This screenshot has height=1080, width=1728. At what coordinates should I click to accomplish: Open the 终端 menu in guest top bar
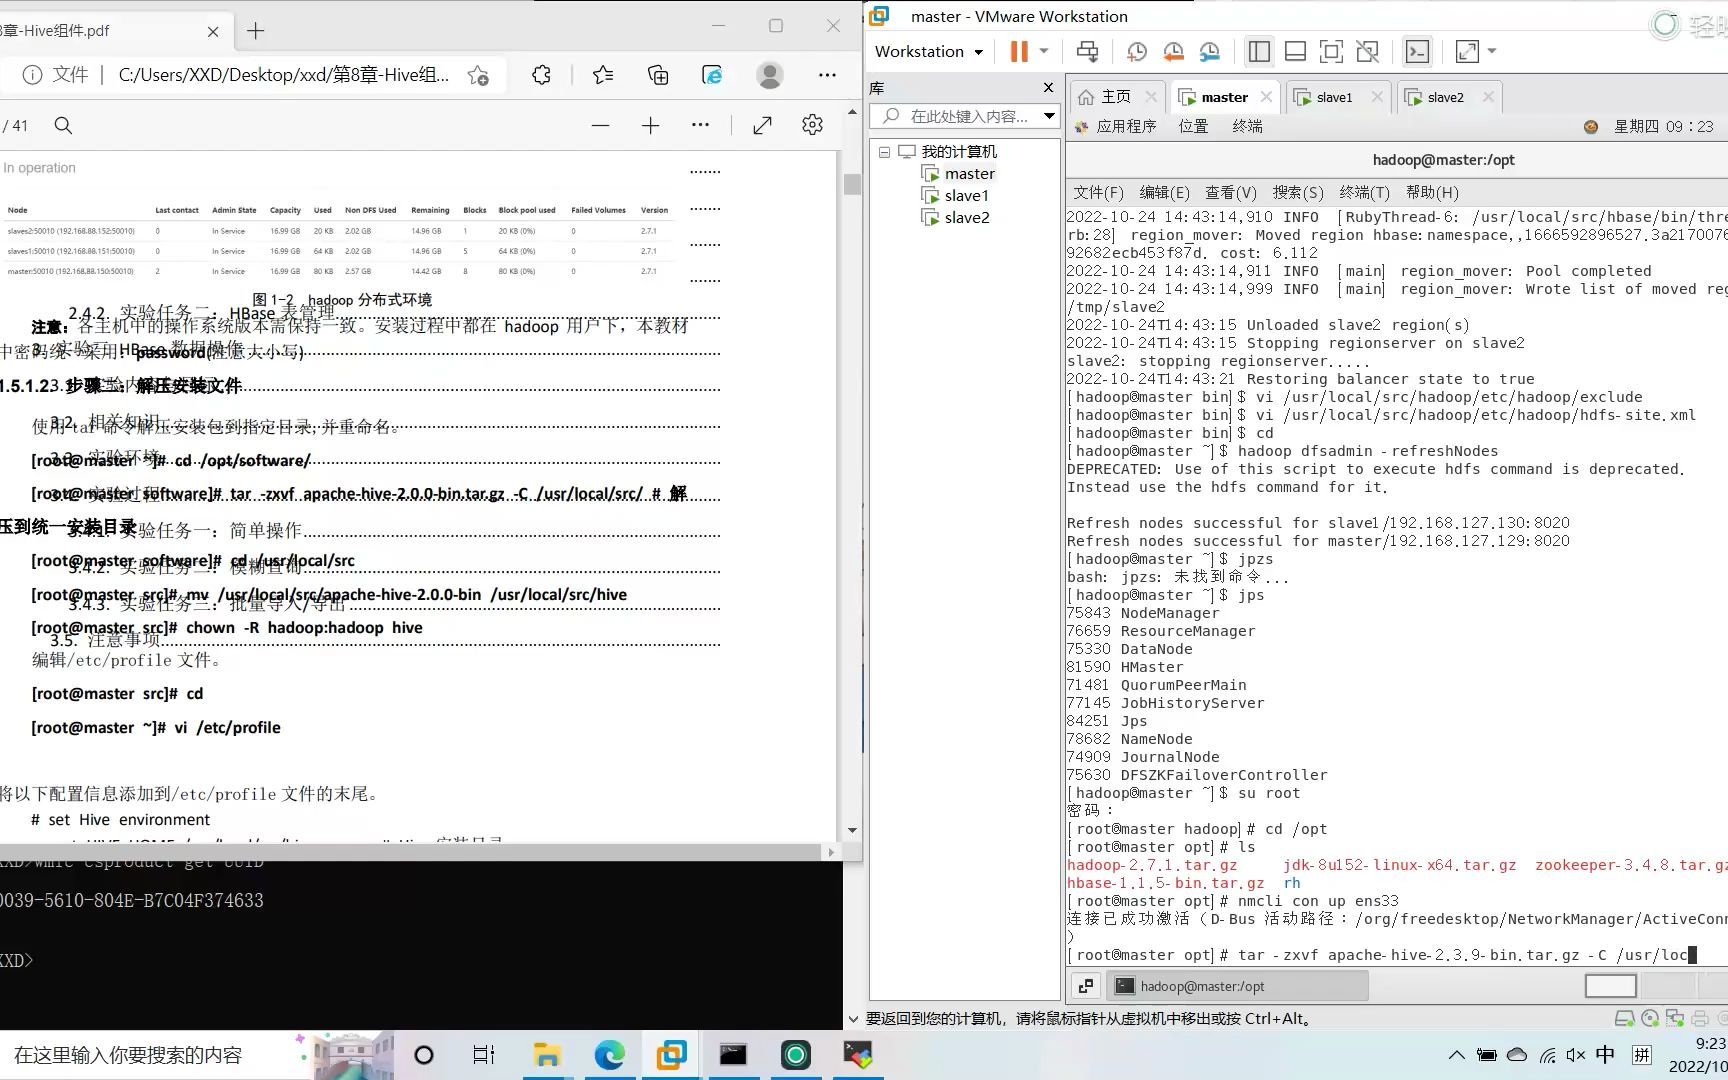pos(1247,126)
